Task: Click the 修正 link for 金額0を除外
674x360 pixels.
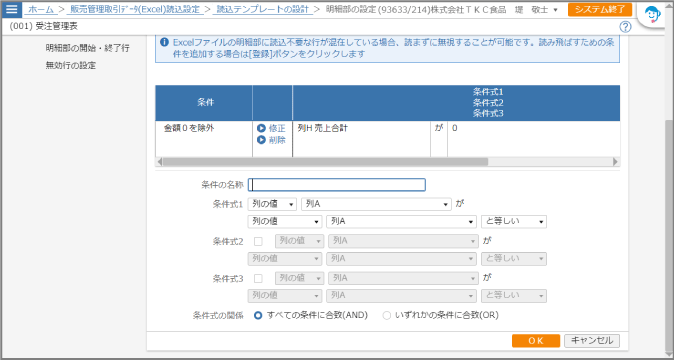Action: click(x=277, y=128)
